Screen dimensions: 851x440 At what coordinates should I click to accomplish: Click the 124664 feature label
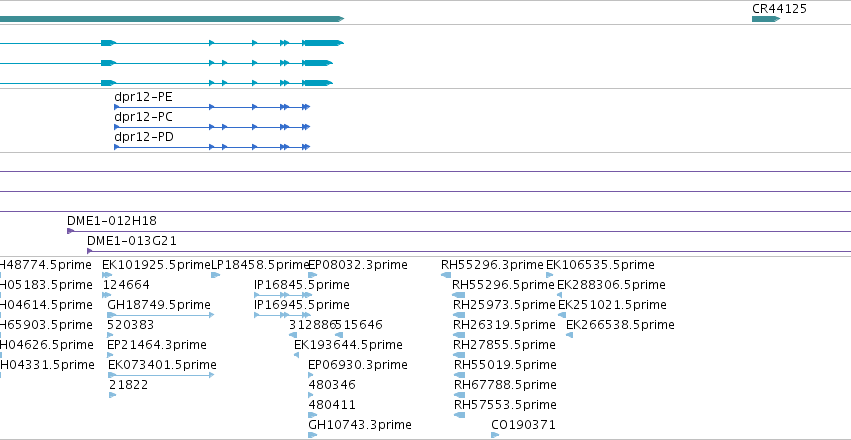pyautogui.click(x=126, y=285)
